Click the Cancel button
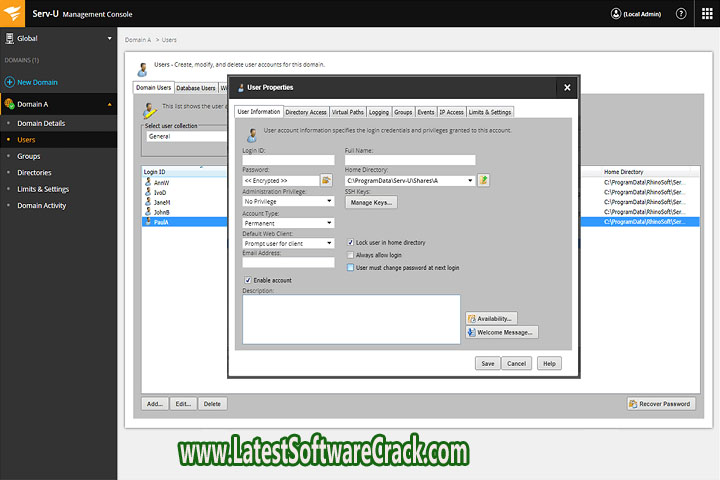720x480 pixels. pos(517,363)
